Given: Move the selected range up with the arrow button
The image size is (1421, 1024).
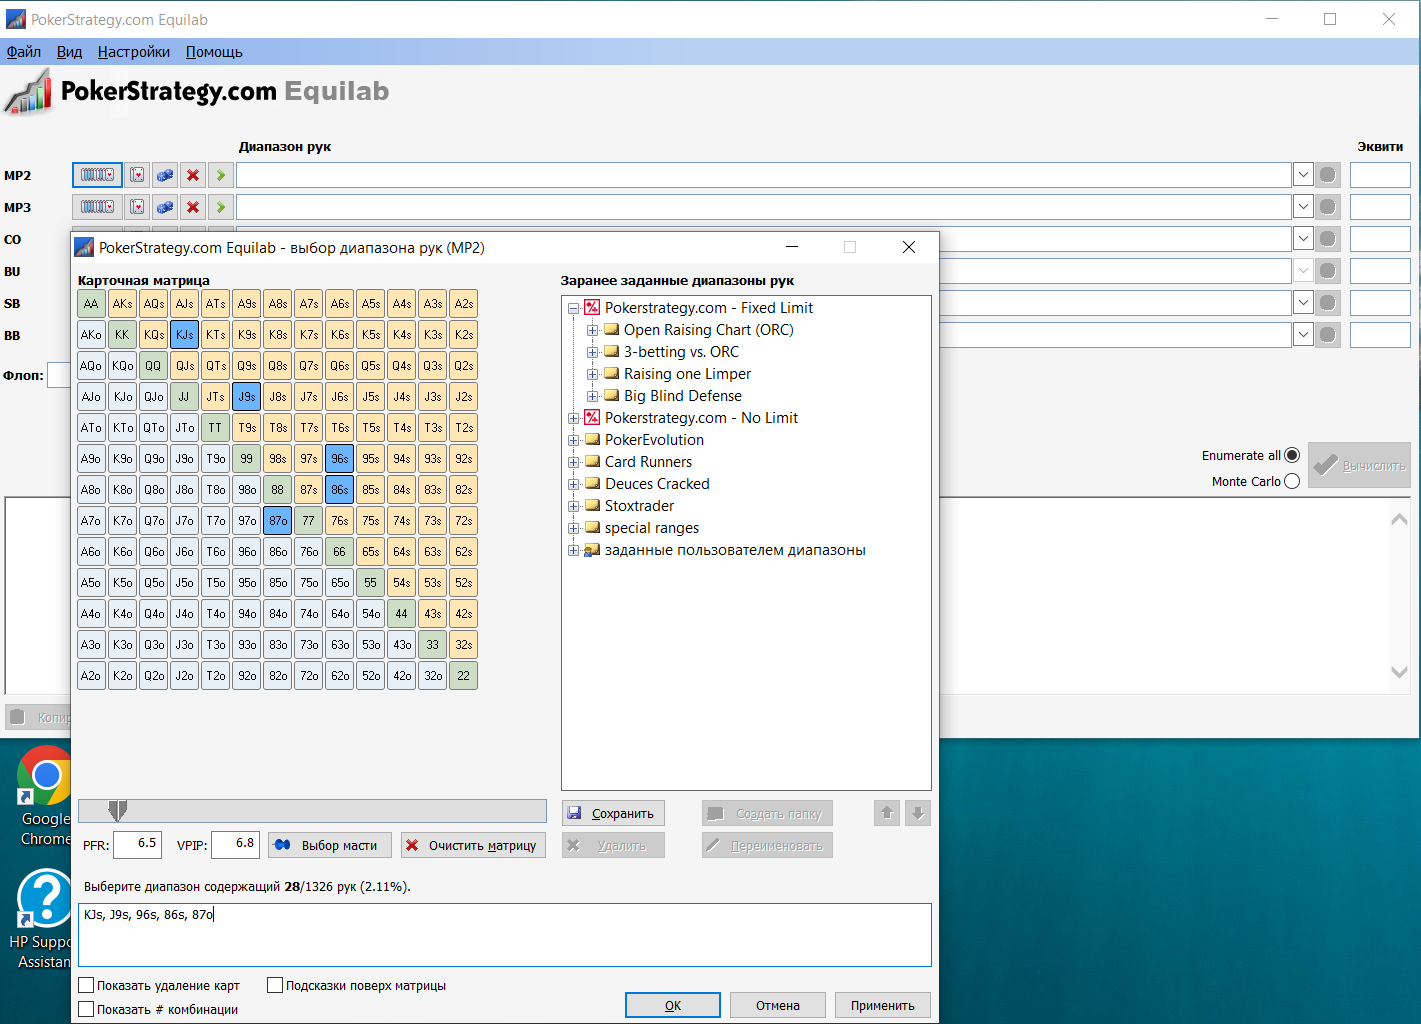Looking at the screenshot, I should 887,813.
